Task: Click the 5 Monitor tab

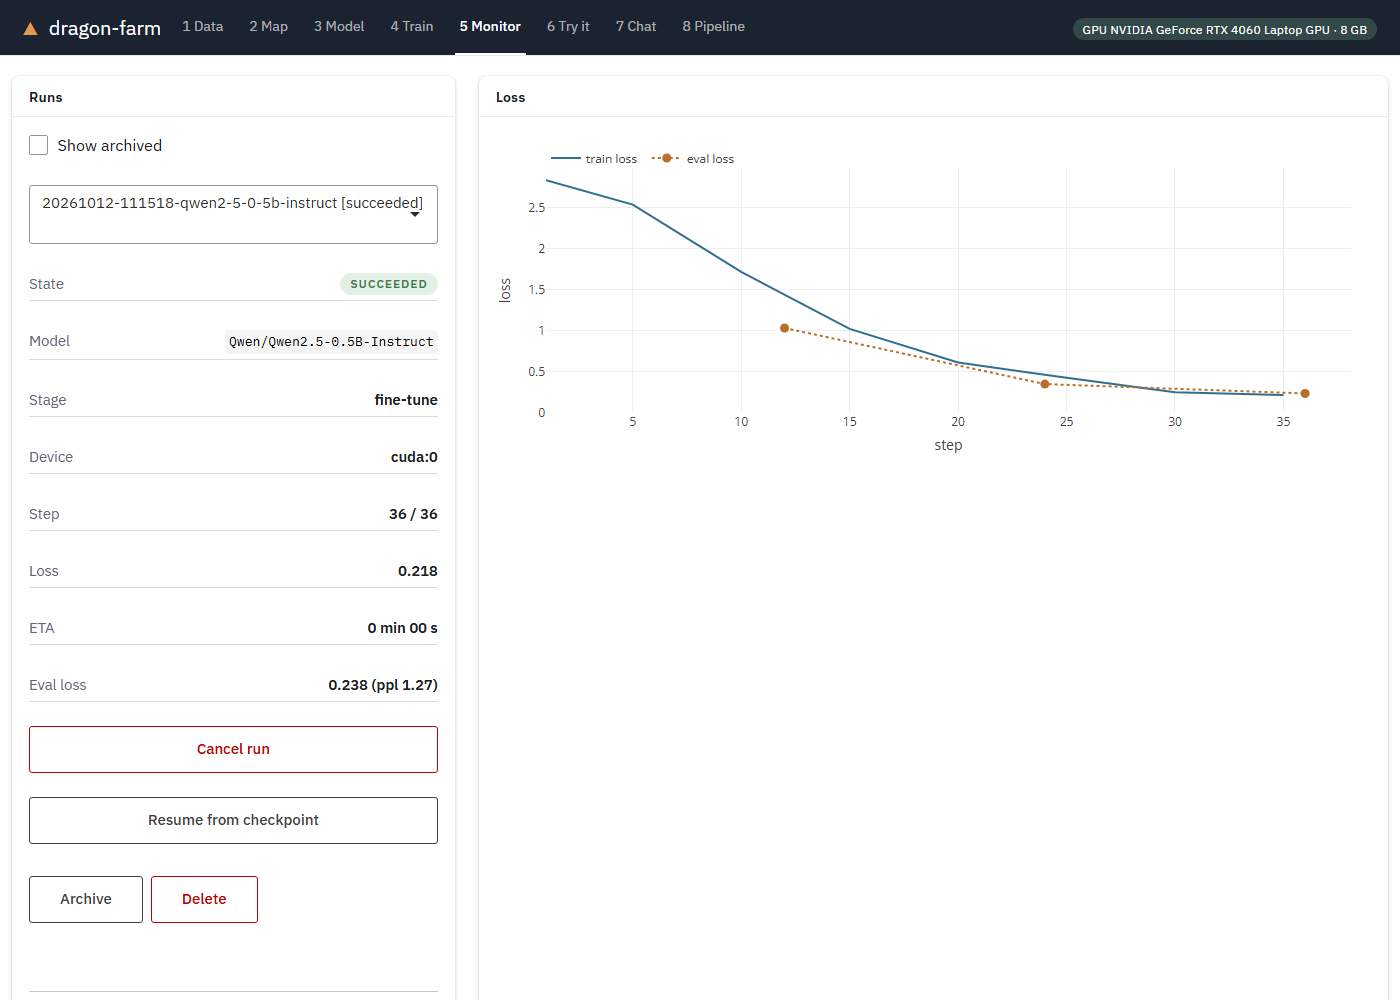Action: click(490, 27)
